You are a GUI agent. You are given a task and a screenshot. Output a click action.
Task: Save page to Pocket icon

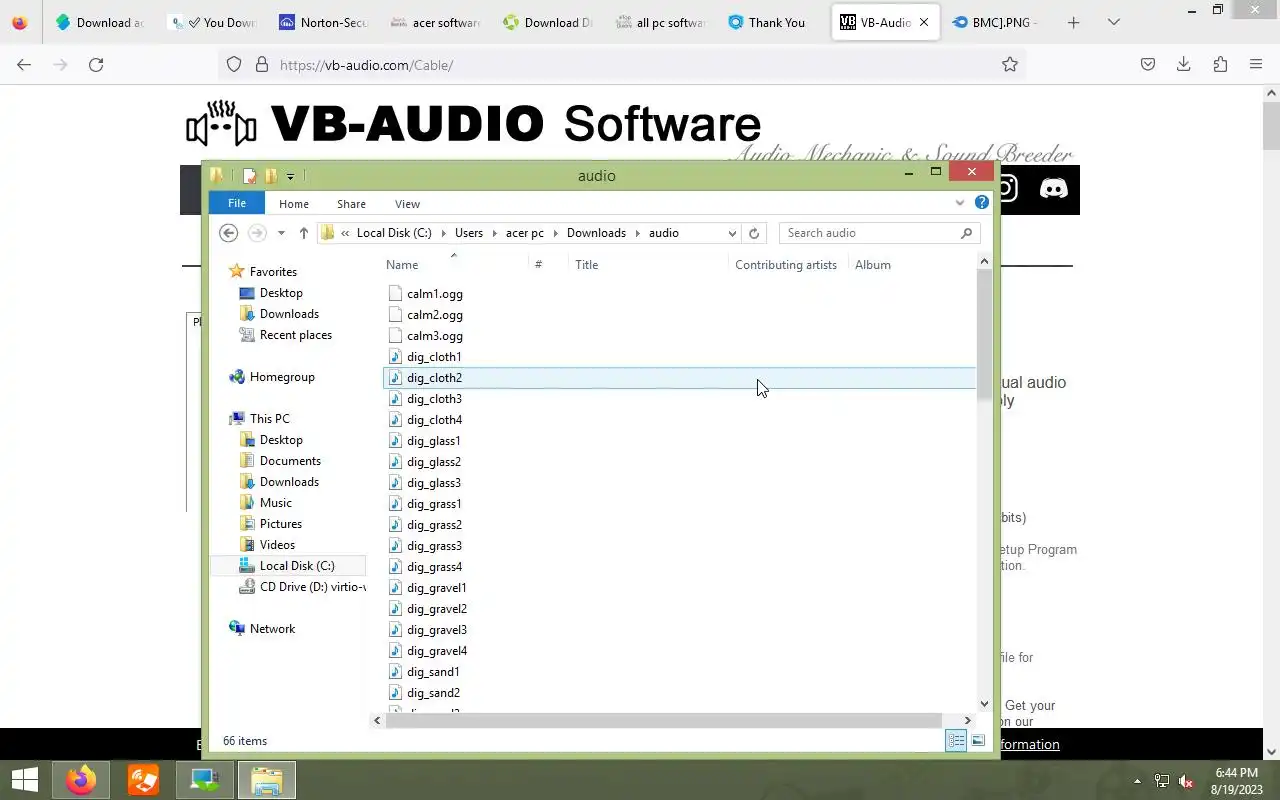click(x=1148, y=65)
